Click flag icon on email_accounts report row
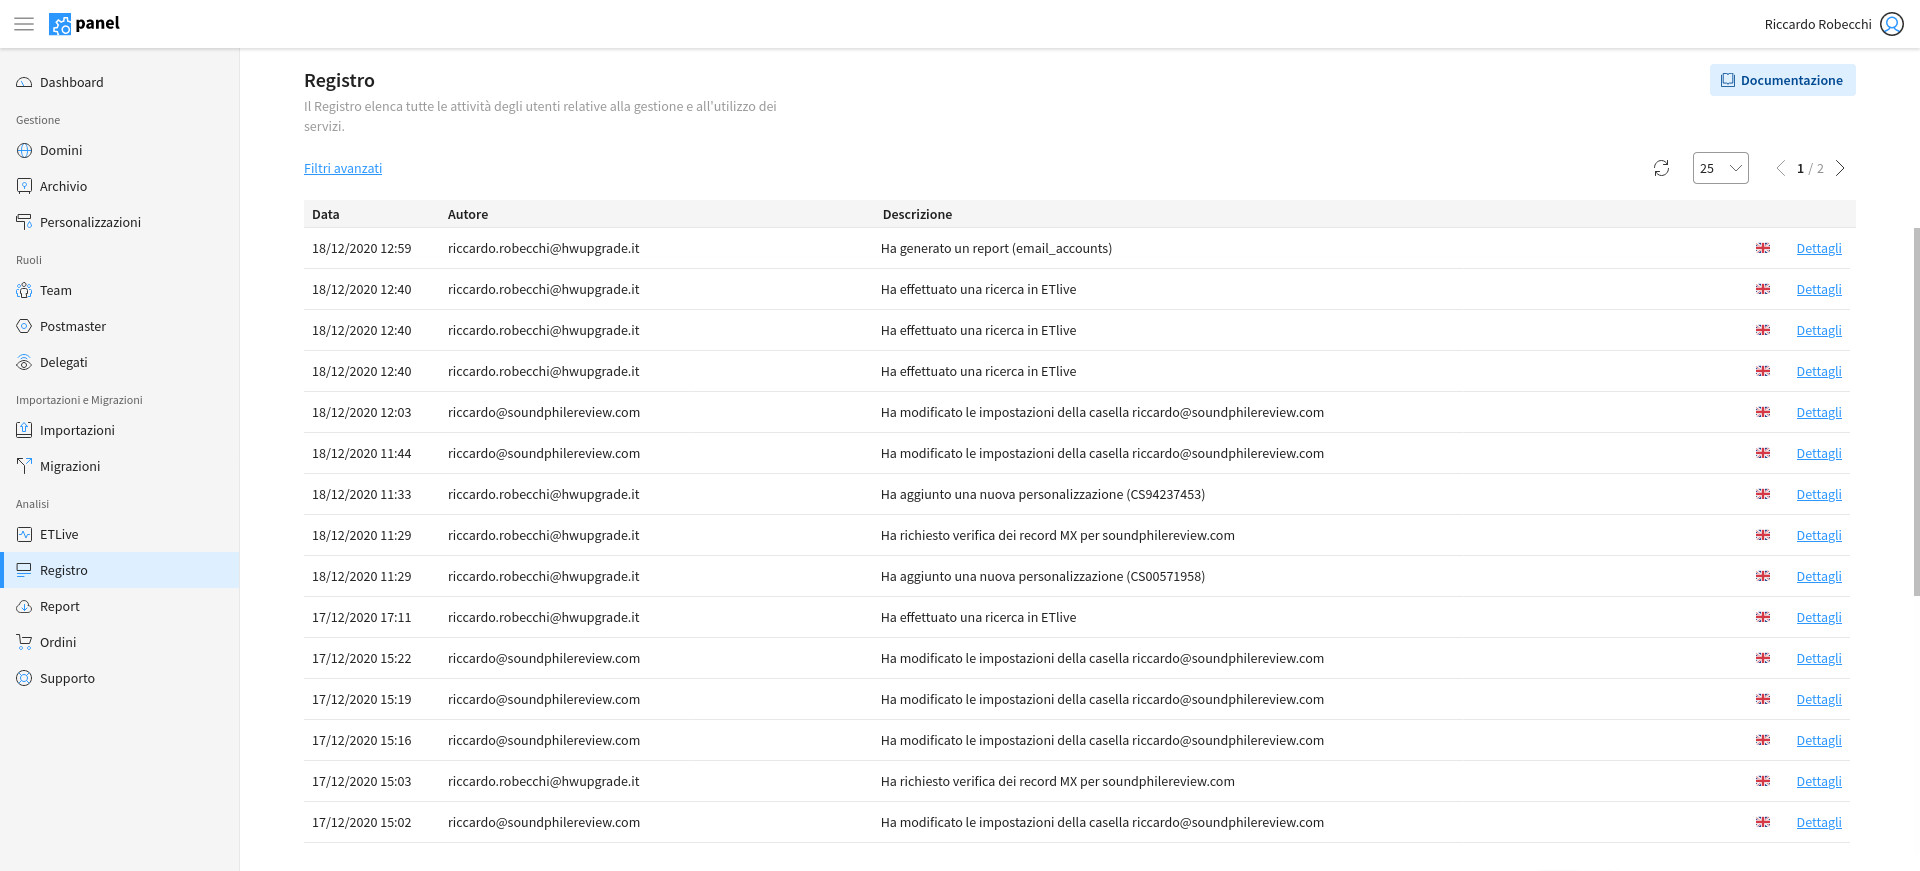This screenshot has width=1920, height=871. (x=1763, y=248)
